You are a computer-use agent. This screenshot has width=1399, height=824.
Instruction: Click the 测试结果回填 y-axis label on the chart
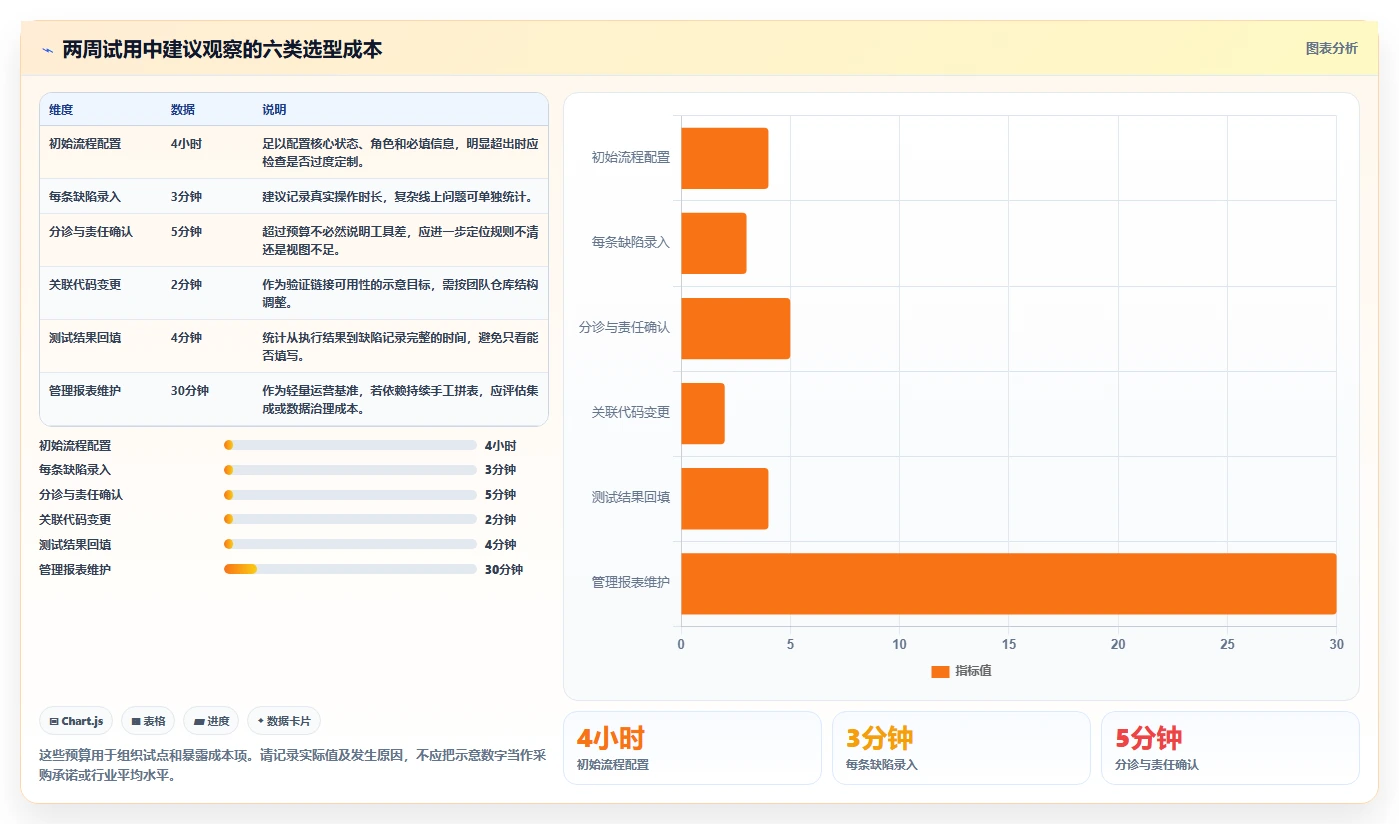[631, 498]
